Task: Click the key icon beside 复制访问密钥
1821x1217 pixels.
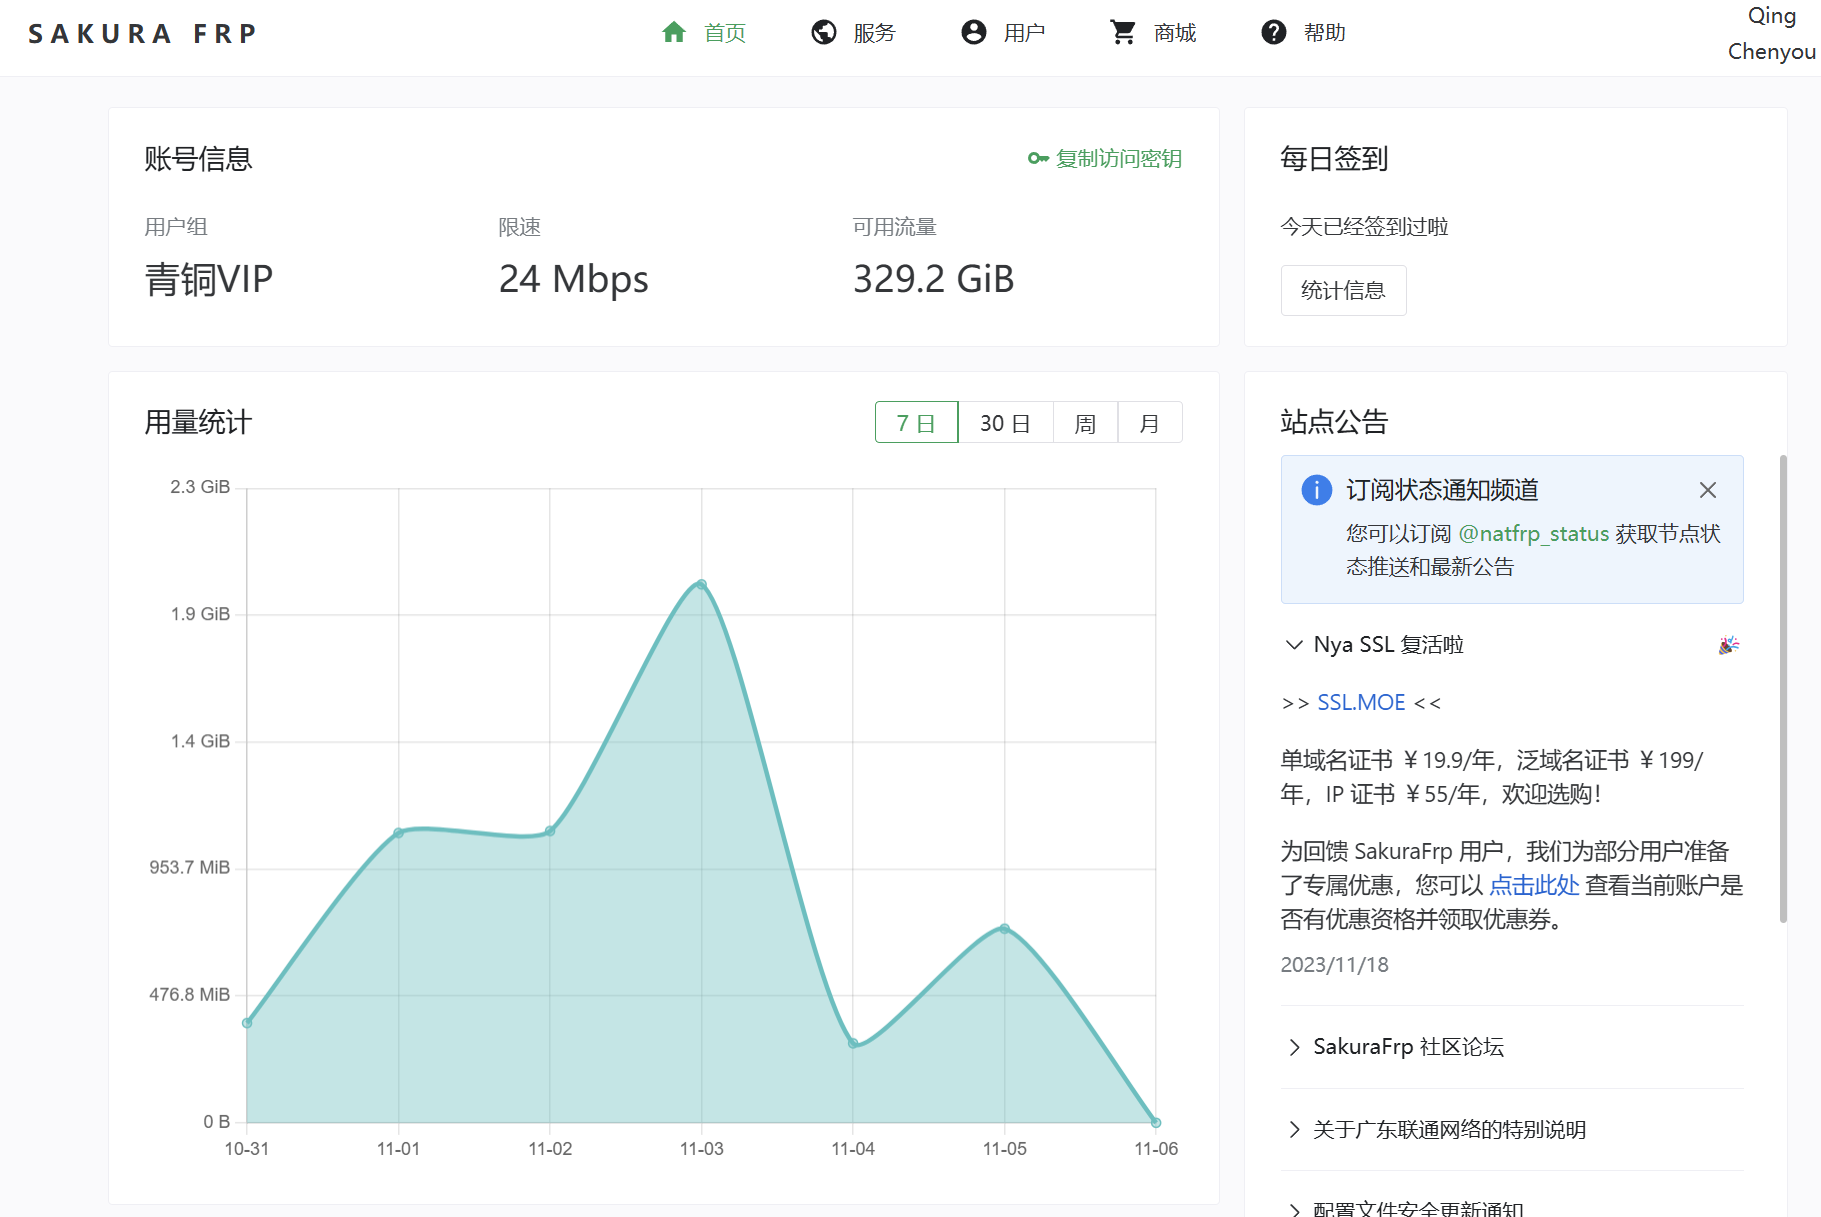Action: tap(1038, 158)
